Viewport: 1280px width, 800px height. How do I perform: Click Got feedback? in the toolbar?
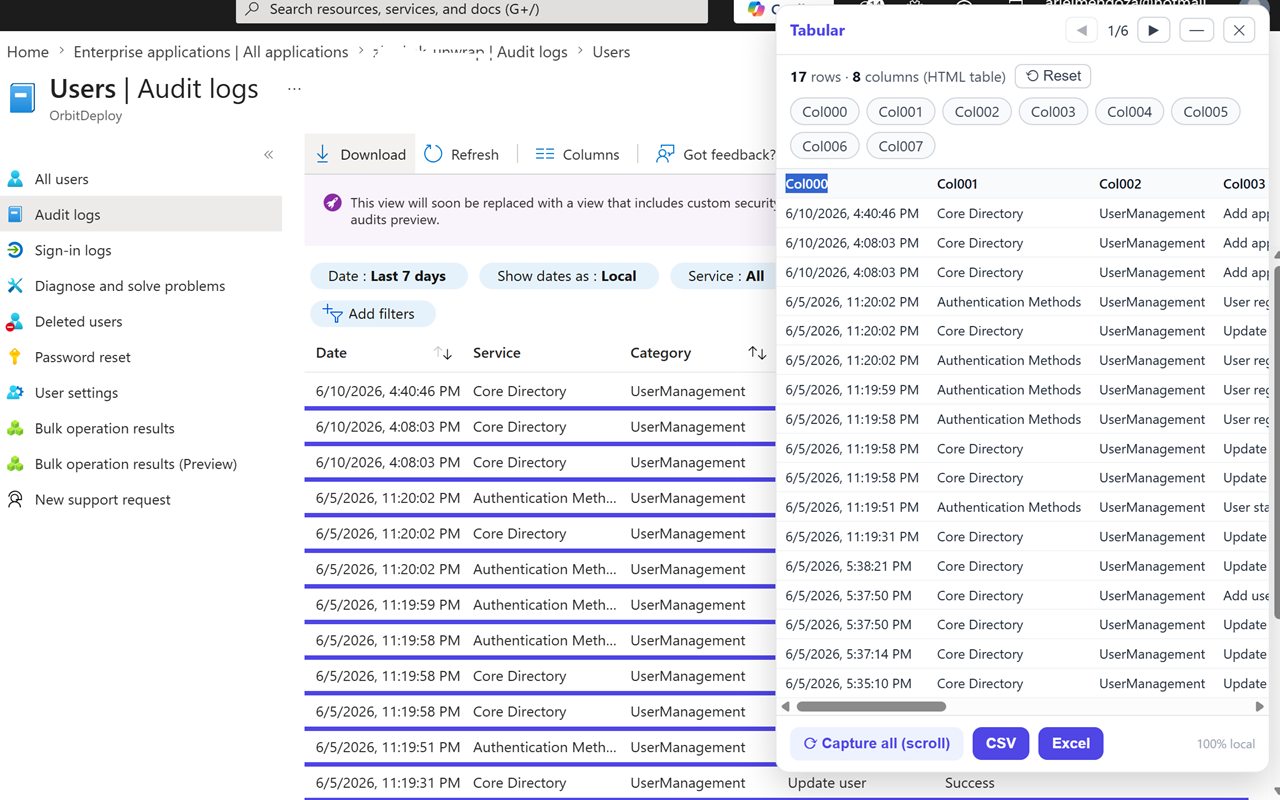tap(715, 154)
